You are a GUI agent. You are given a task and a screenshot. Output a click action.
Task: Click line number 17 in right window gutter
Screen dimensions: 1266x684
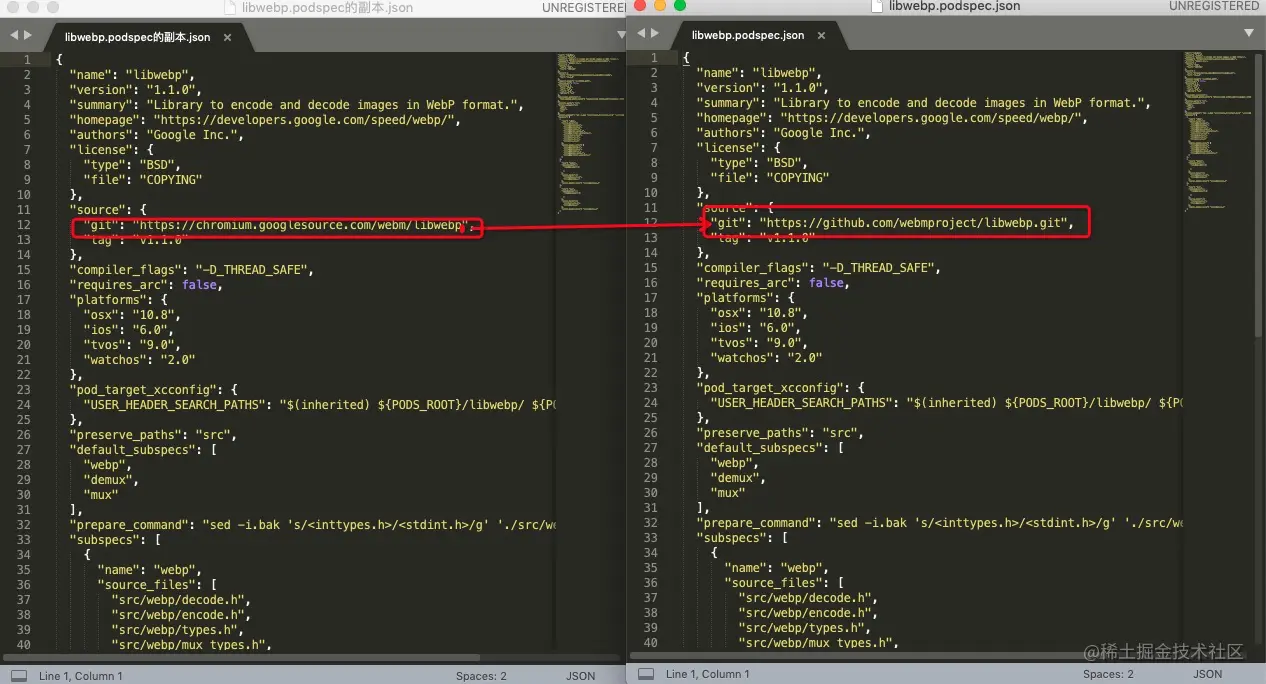pyautogui.click(x=650, y=297)
